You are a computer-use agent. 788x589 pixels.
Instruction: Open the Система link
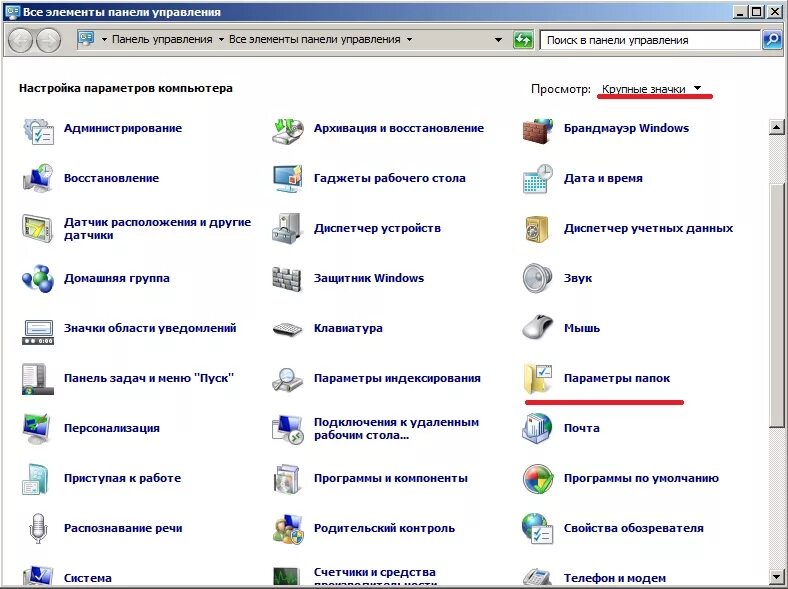(x=87, y=578)
